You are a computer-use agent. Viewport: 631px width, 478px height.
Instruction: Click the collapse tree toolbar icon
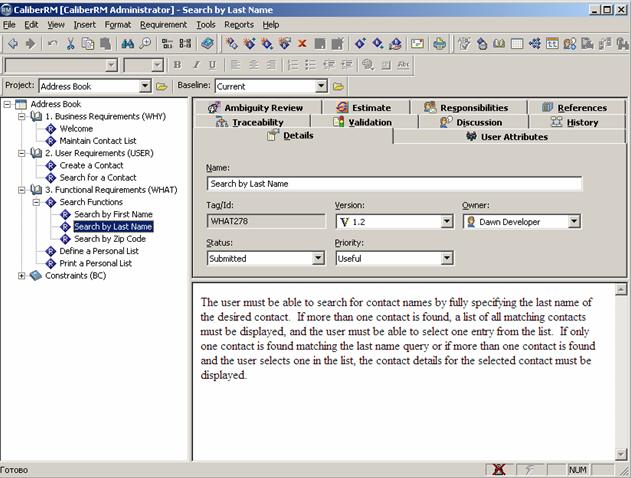click(185, 43)
